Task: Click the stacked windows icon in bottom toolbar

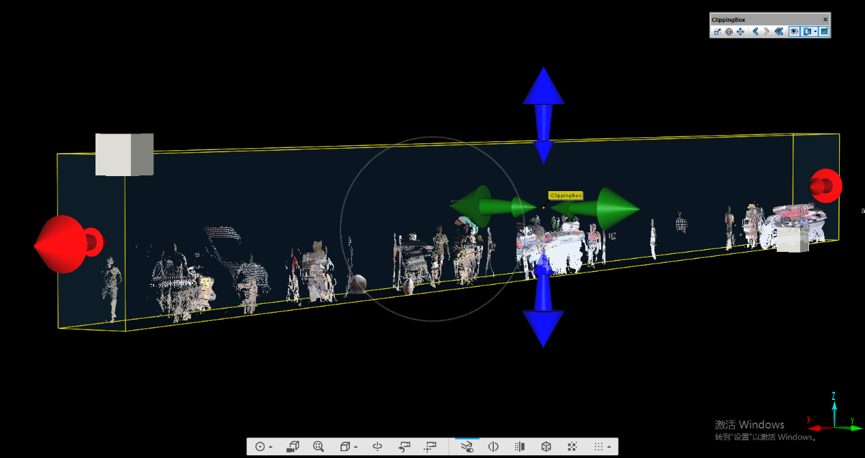Action: pyautogui.click(x=292, y=447)
